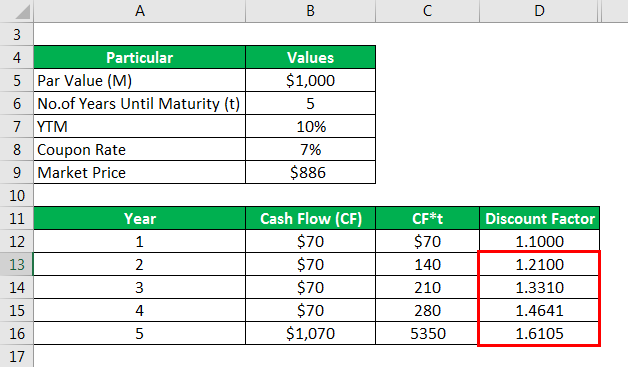Select the 'YTM' label cell
This screenshot has width=628, height=367.
click(x=139, y=127)
